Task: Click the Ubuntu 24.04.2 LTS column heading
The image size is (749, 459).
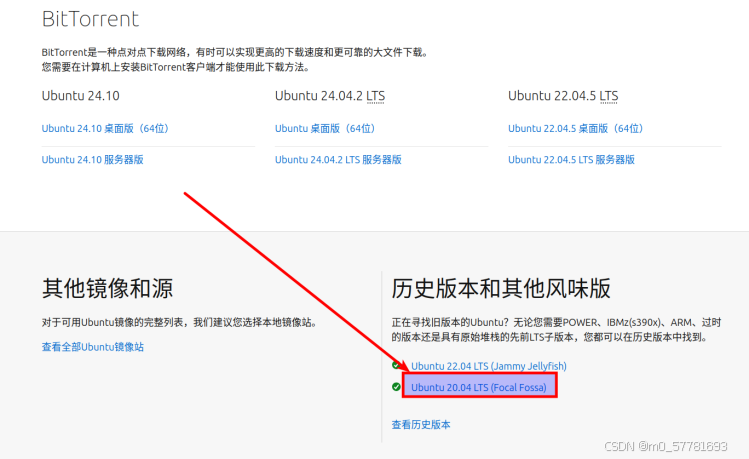Action: pyautogui.click(x=330, y=96)
